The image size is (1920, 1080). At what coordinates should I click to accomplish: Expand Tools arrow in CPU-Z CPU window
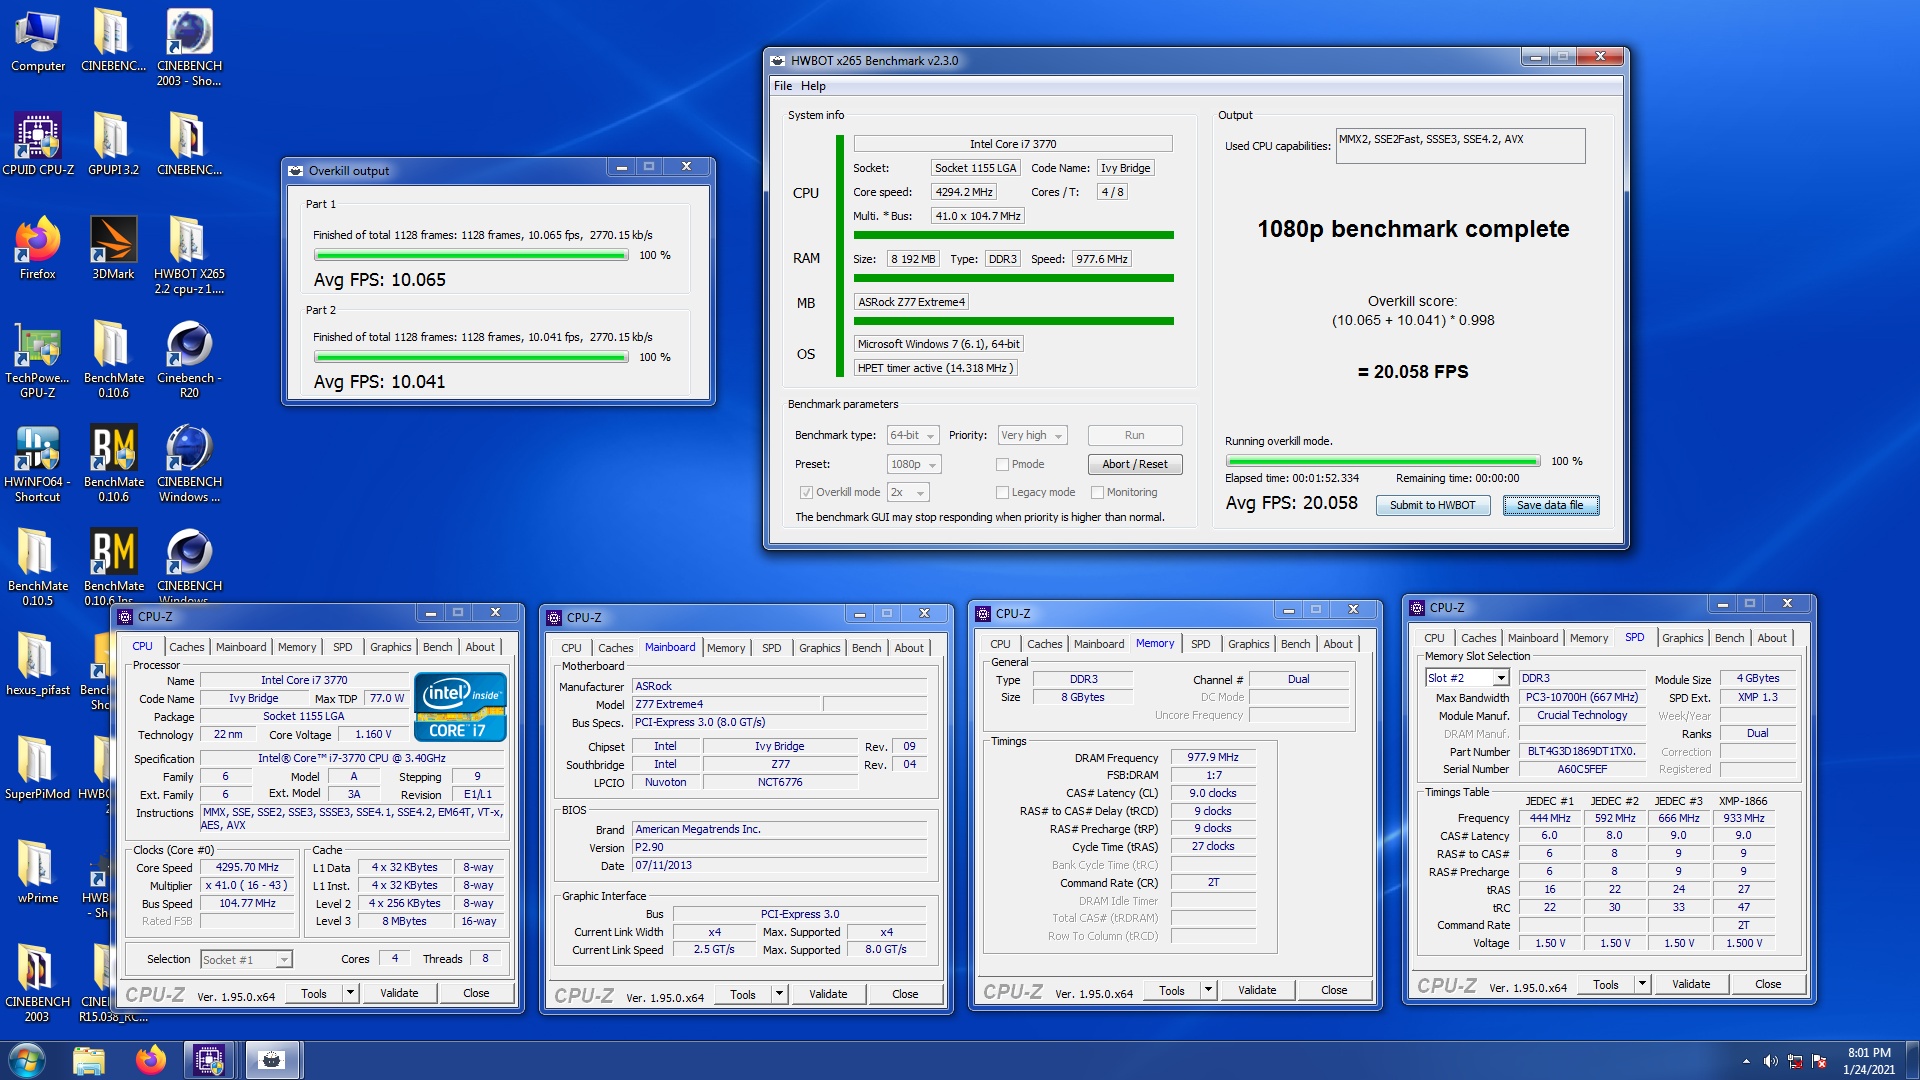[x=350, y=993]
